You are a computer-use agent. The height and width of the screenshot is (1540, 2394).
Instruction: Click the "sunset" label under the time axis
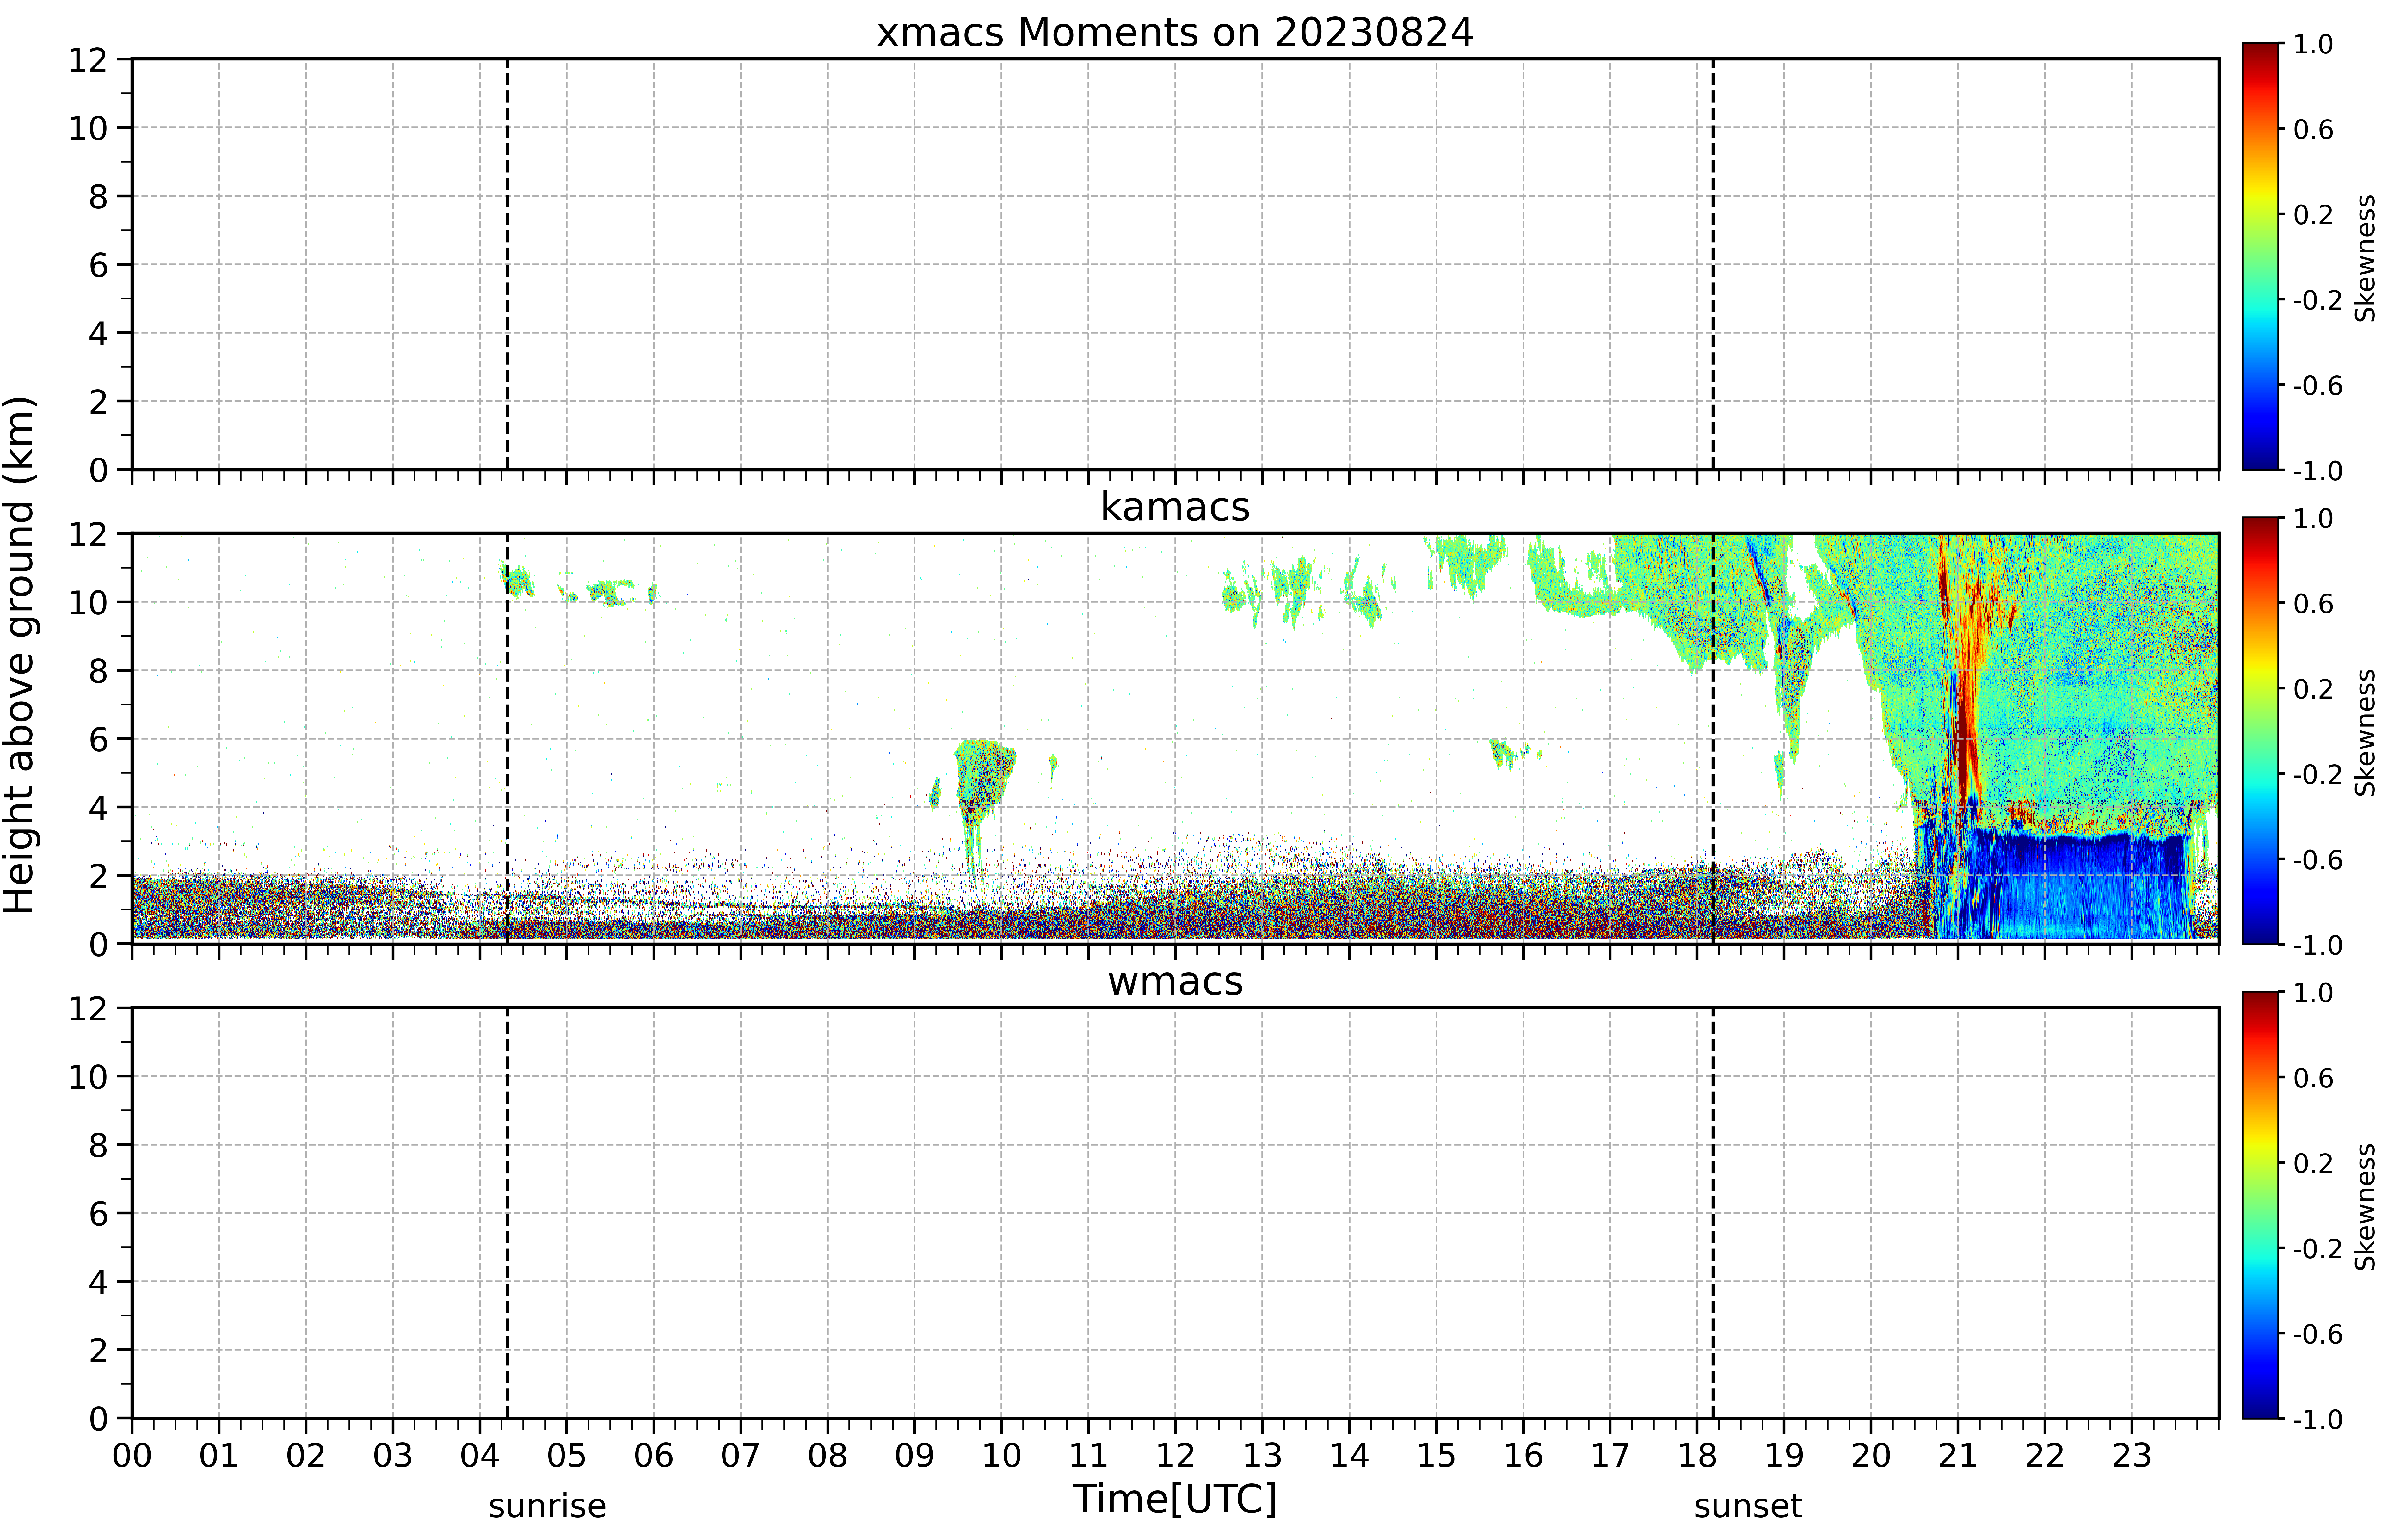click(1748, 1506)
